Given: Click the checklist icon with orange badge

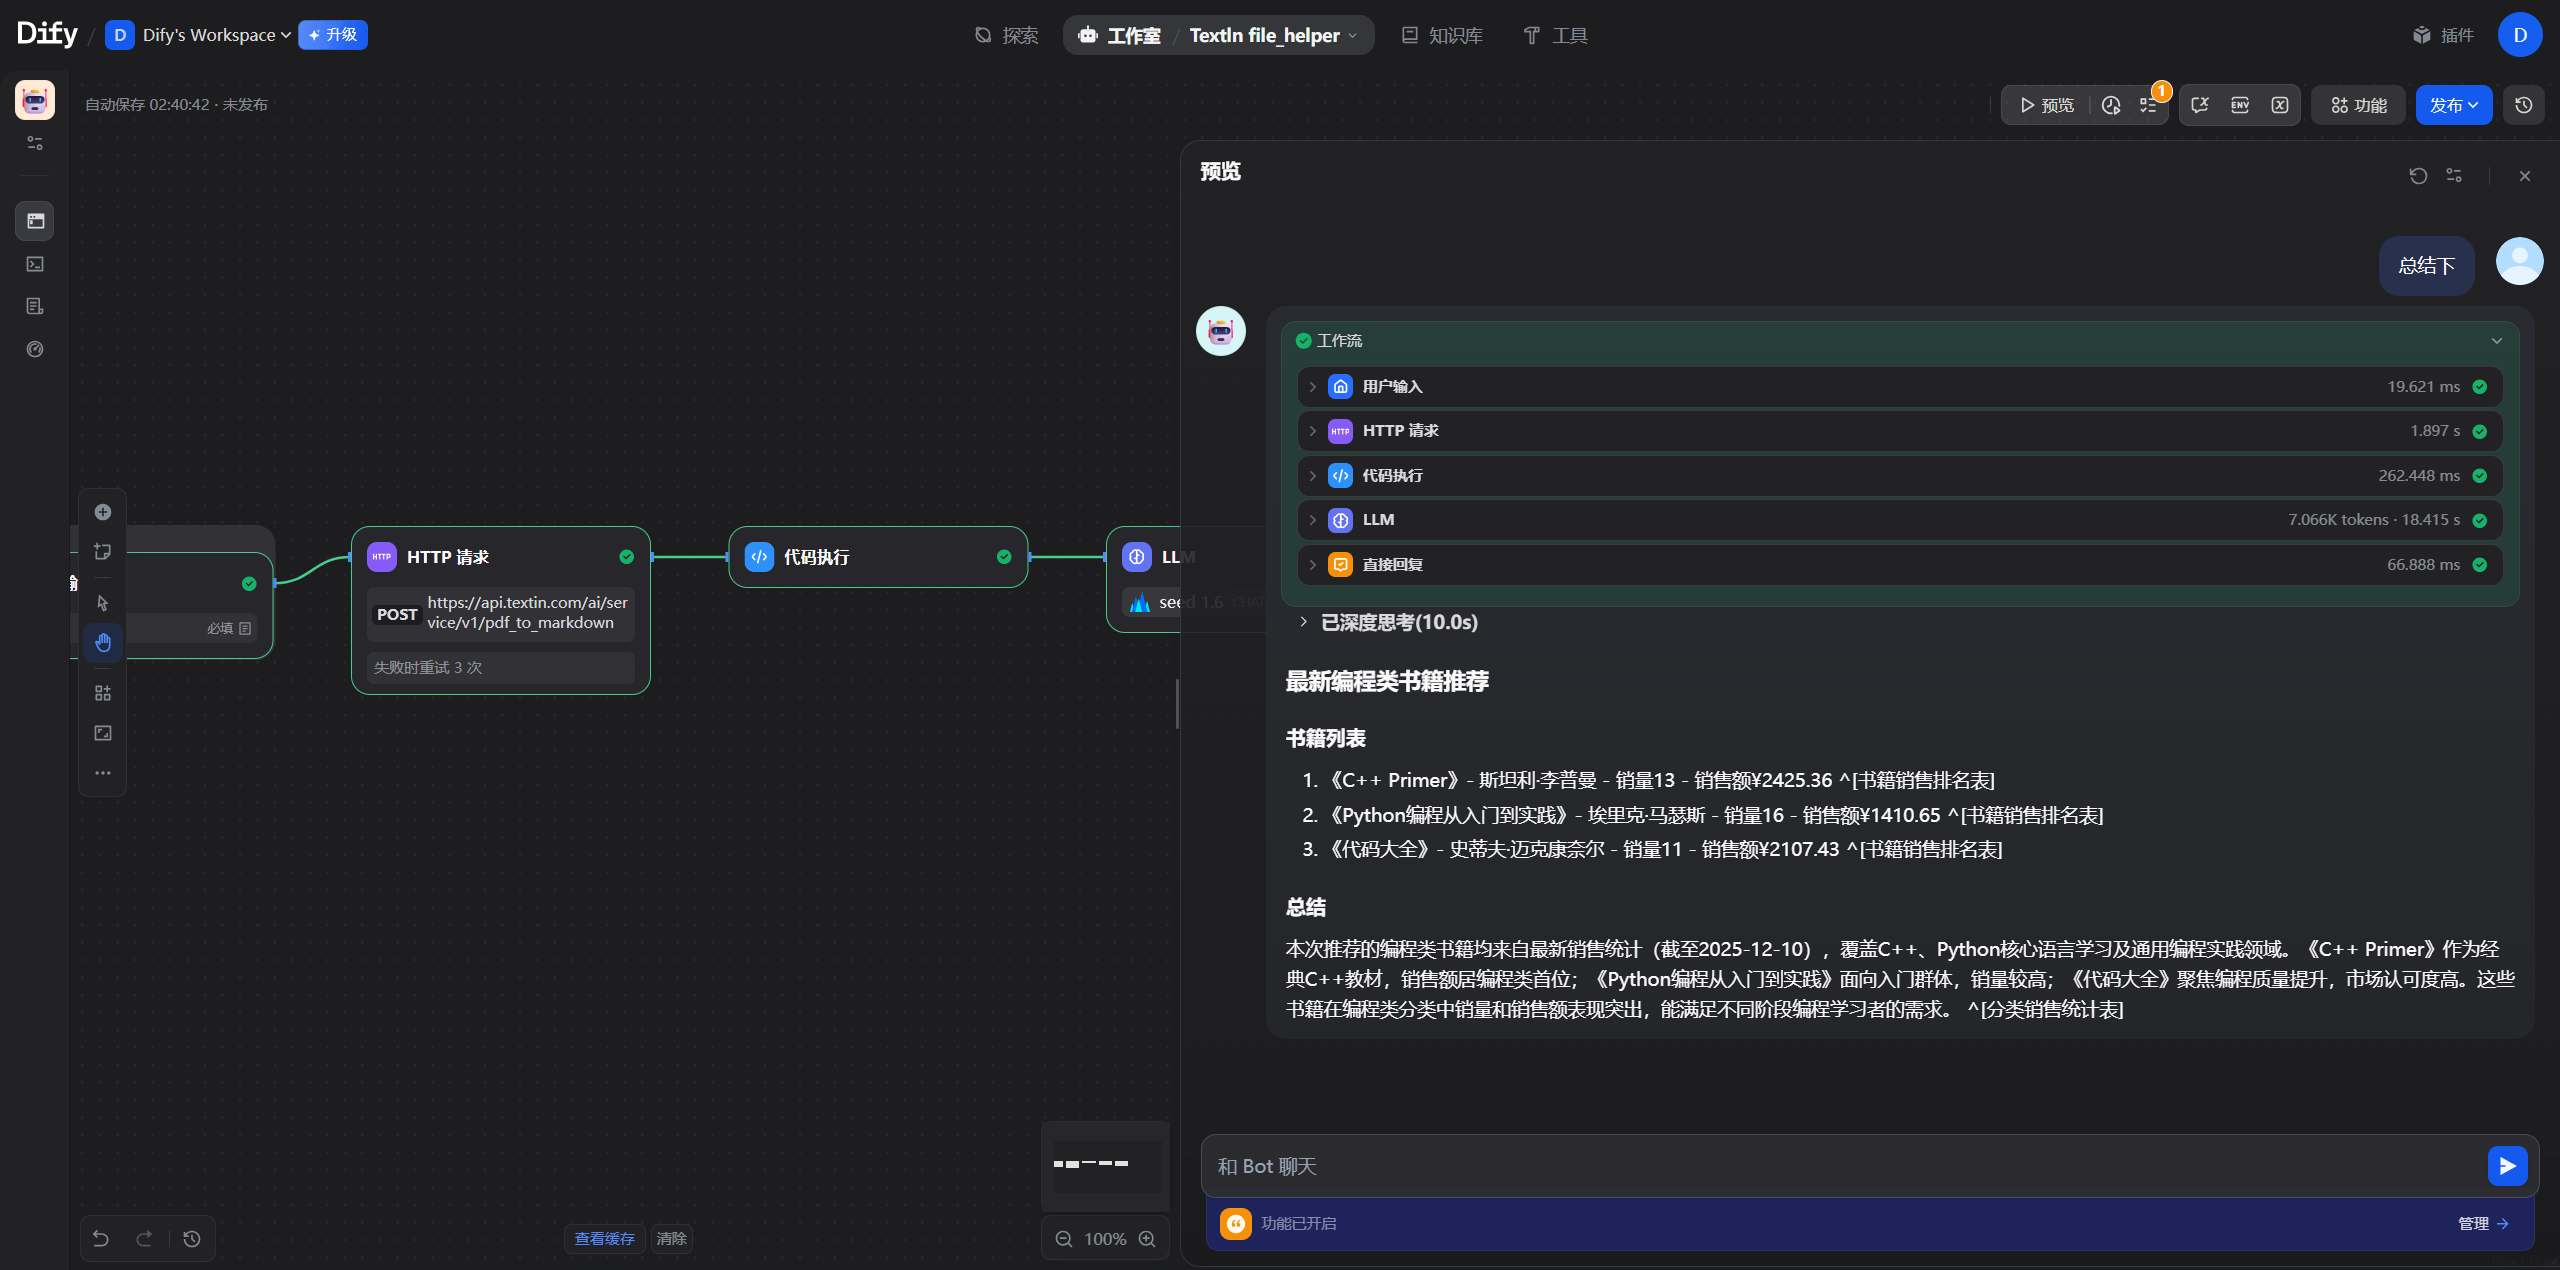Looking at the screenshot, I should coord(2148,105).
